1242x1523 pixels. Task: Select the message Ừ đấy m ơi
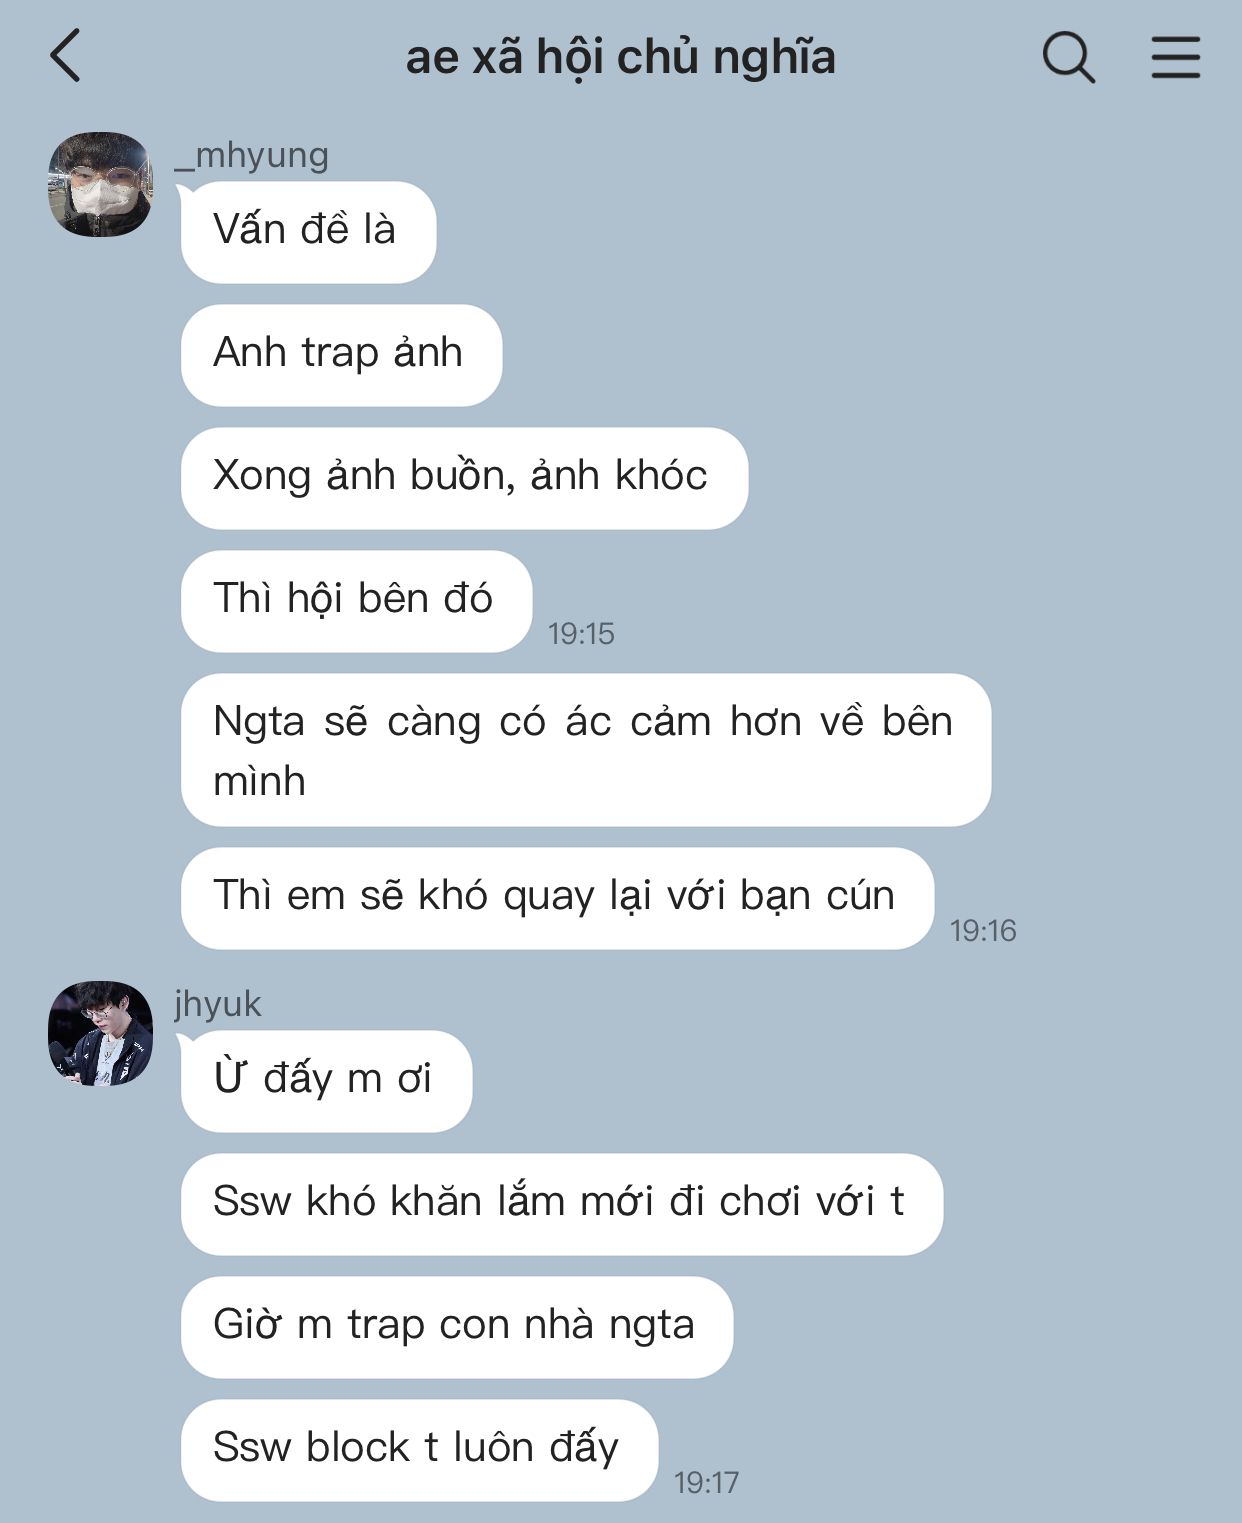coord(326,1081)
